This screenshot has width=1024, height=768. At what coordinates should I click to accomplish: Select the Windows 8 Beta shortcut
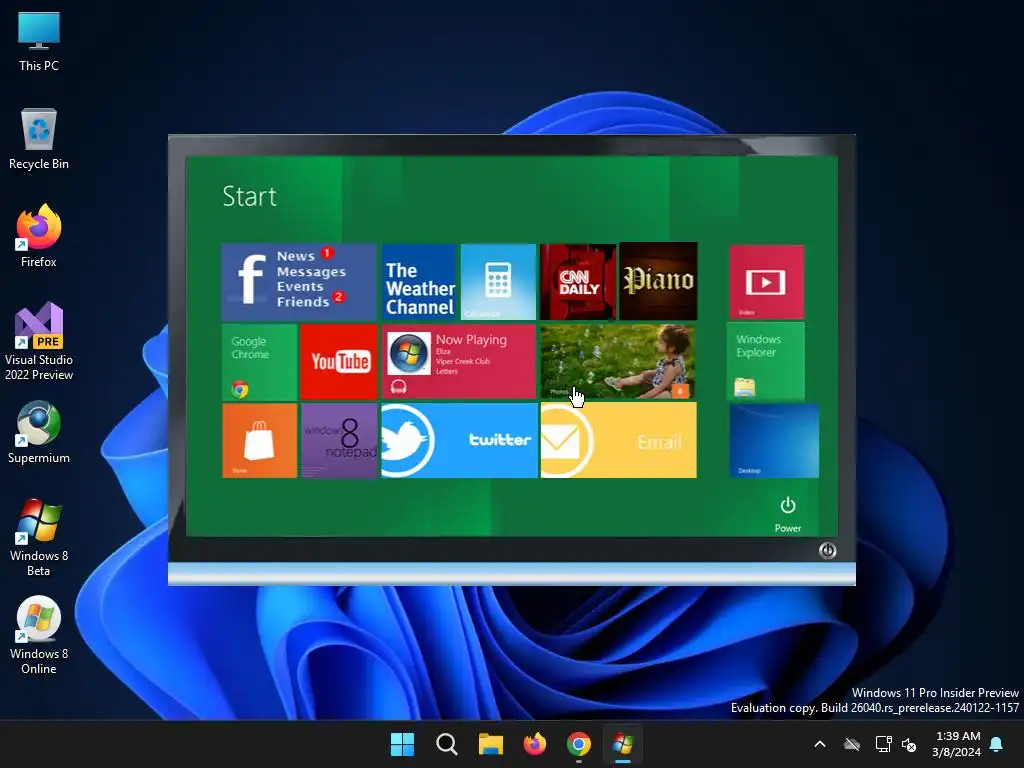pos(39,537)
